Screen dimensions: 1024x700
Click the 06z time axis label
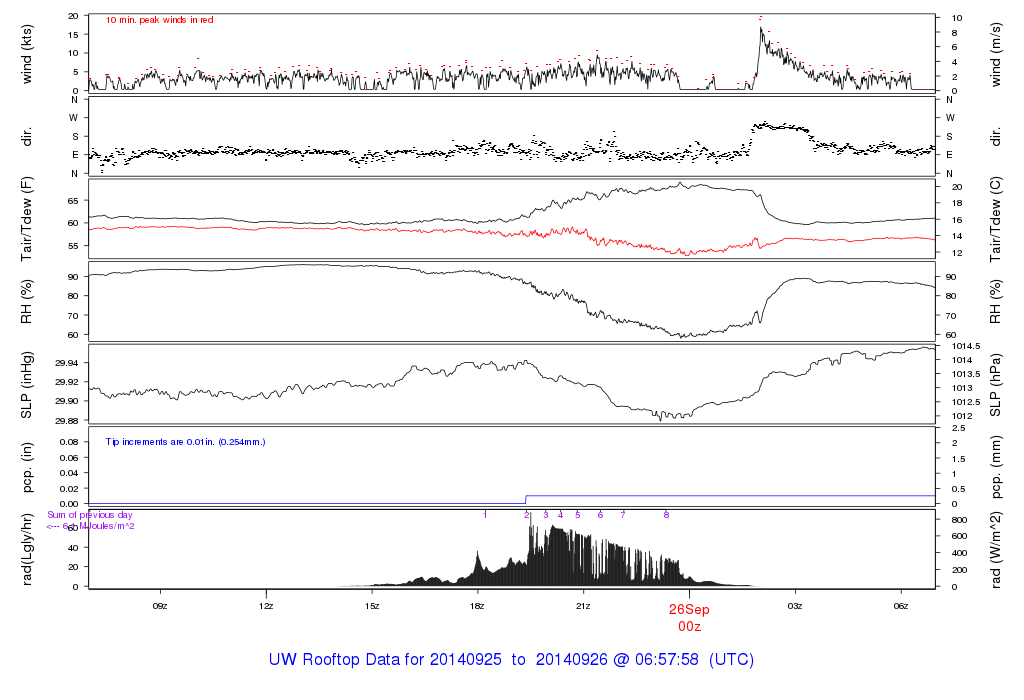pyautogui.click(x=900, y=606)
